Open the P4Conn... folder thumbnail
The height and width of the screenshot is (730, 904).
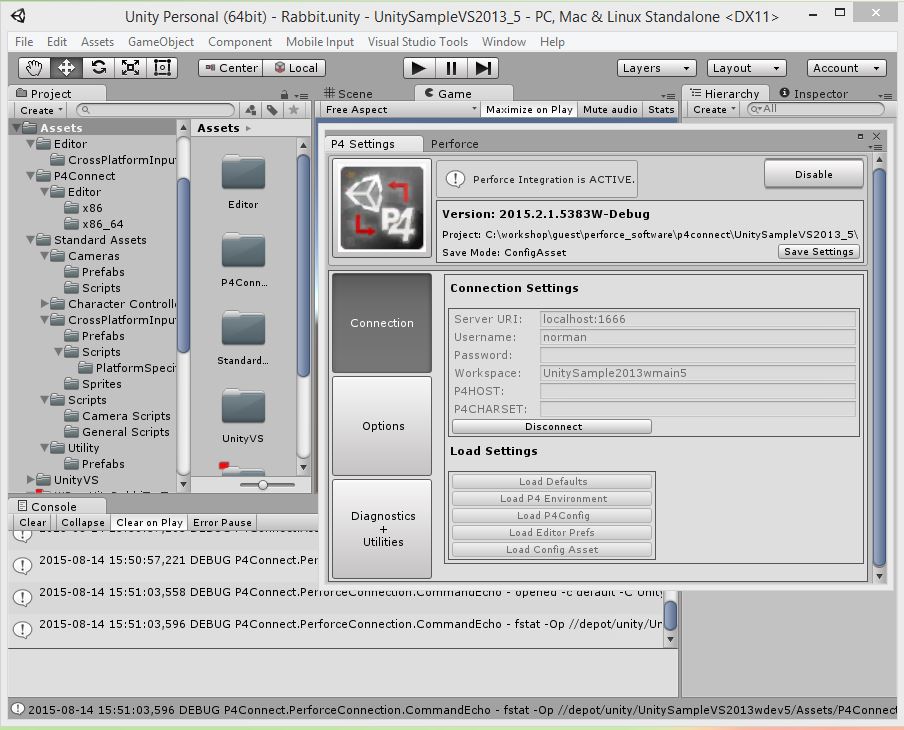tap(243, 250)
